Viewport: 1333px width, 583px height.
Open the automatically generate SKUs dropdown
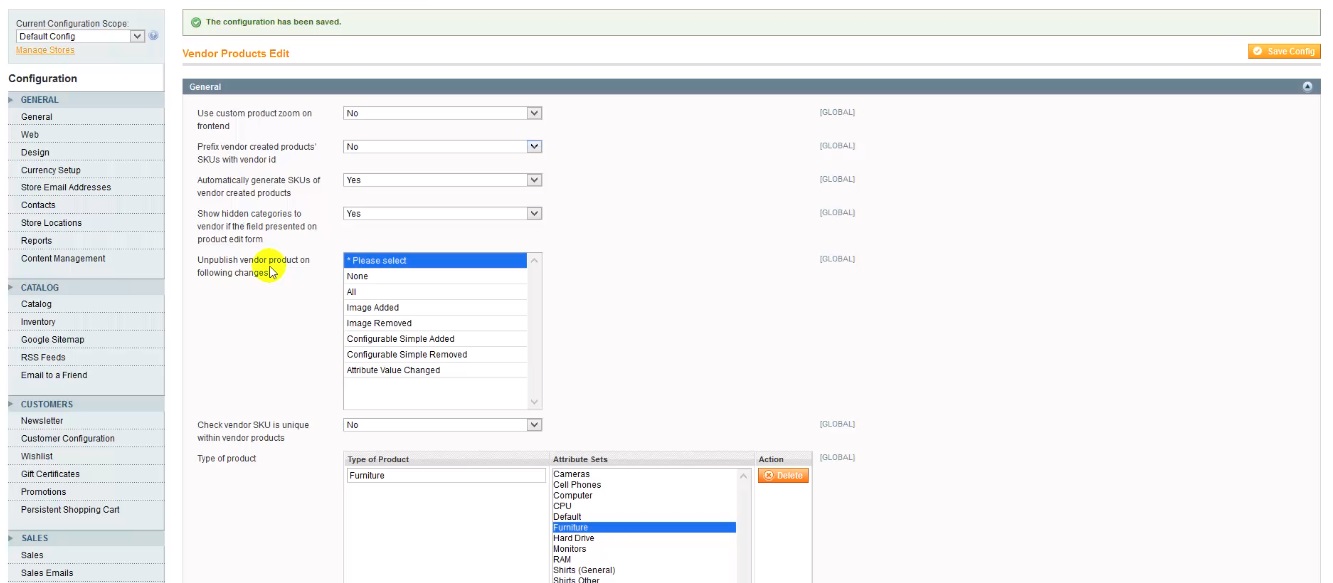tap(442, 180)
